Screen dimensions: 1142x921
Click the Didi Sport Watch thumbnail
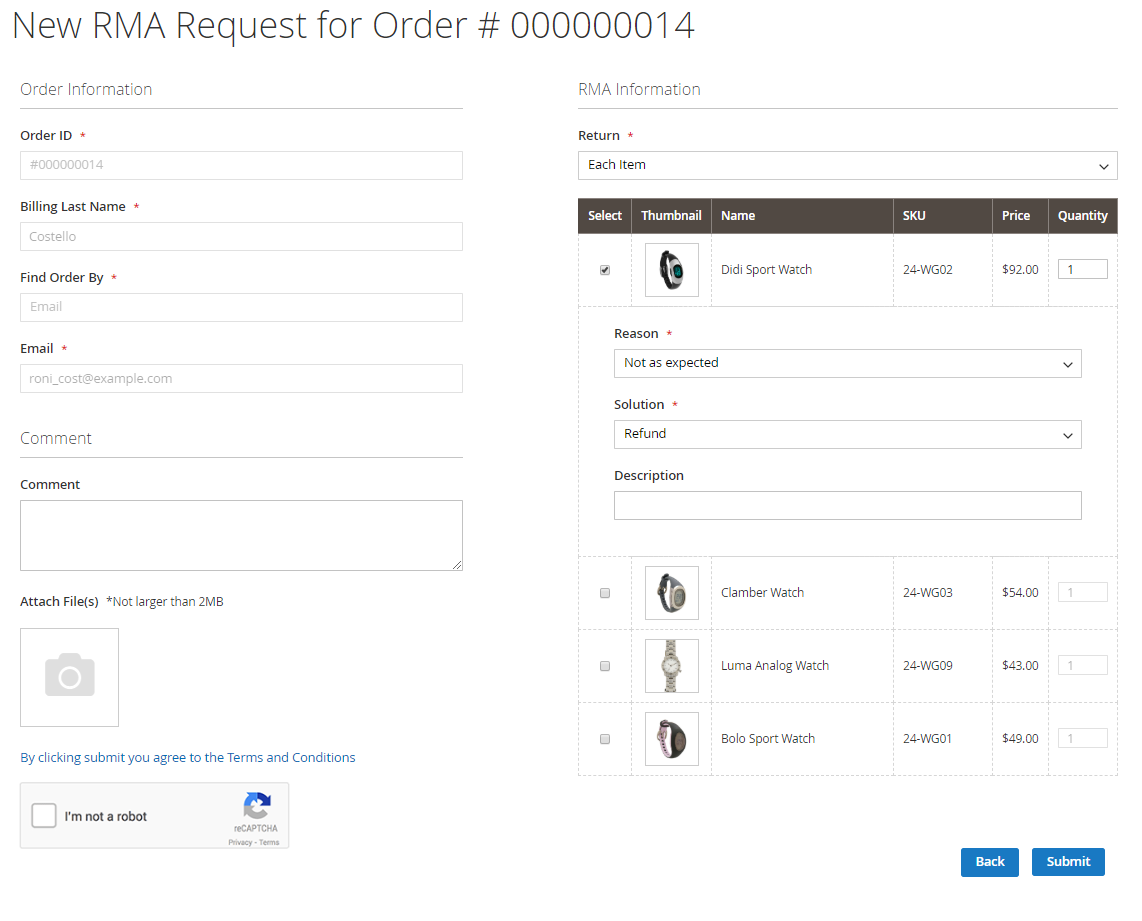coord(671,270)
